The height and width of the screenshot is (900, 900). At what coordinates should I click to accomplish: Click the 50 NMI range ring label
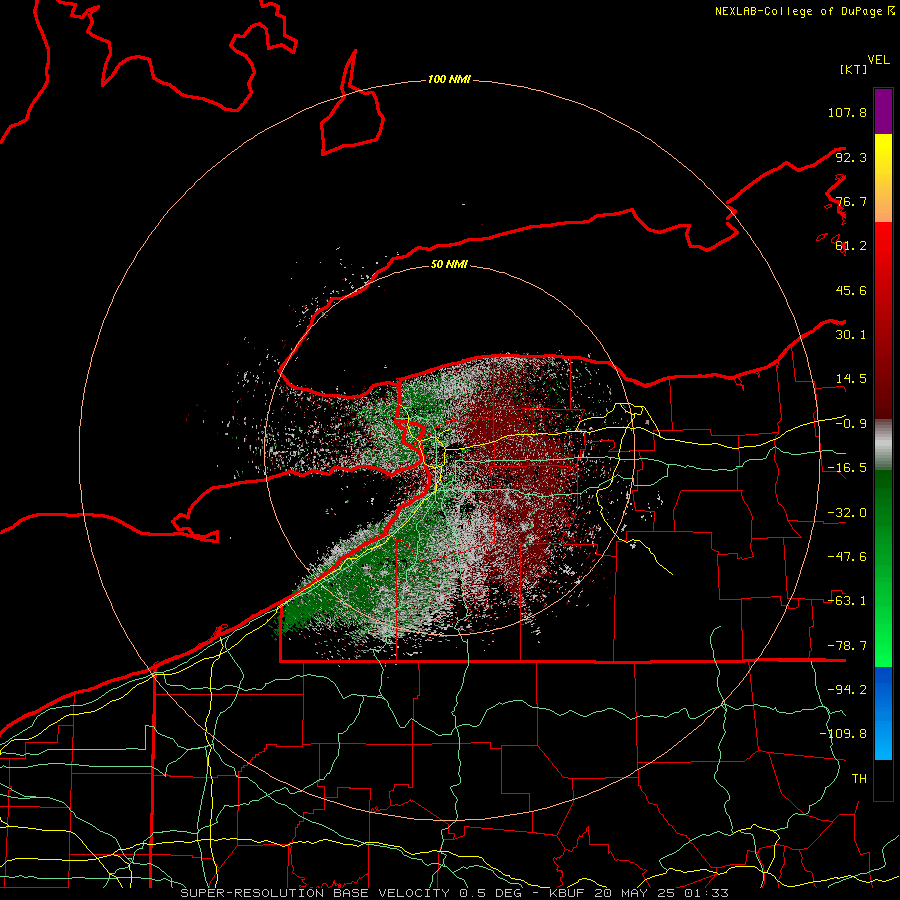[x=449, y=265]
